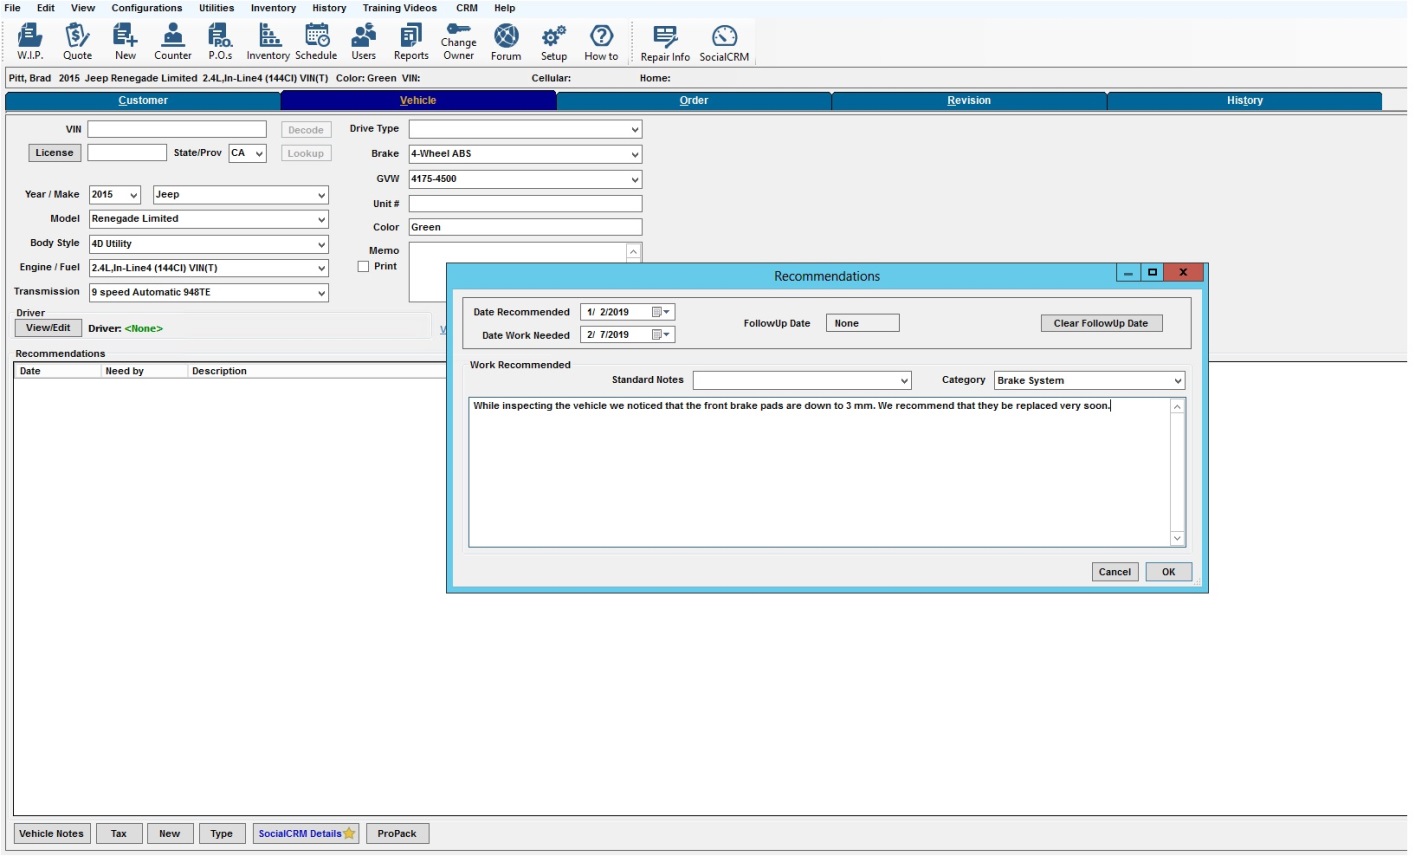The height and width of the screenshot is (856, 1428).
Task: Open the Configurations menu
Action: click(146, 8)
